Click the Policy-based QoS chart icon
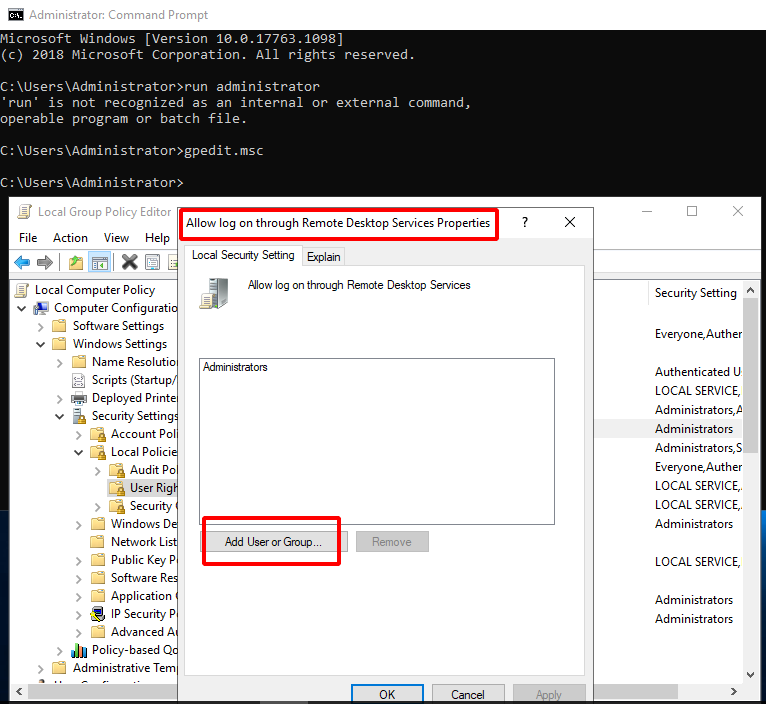The width and height of the screenshot is (766, 704). click(x=79, y=650)
